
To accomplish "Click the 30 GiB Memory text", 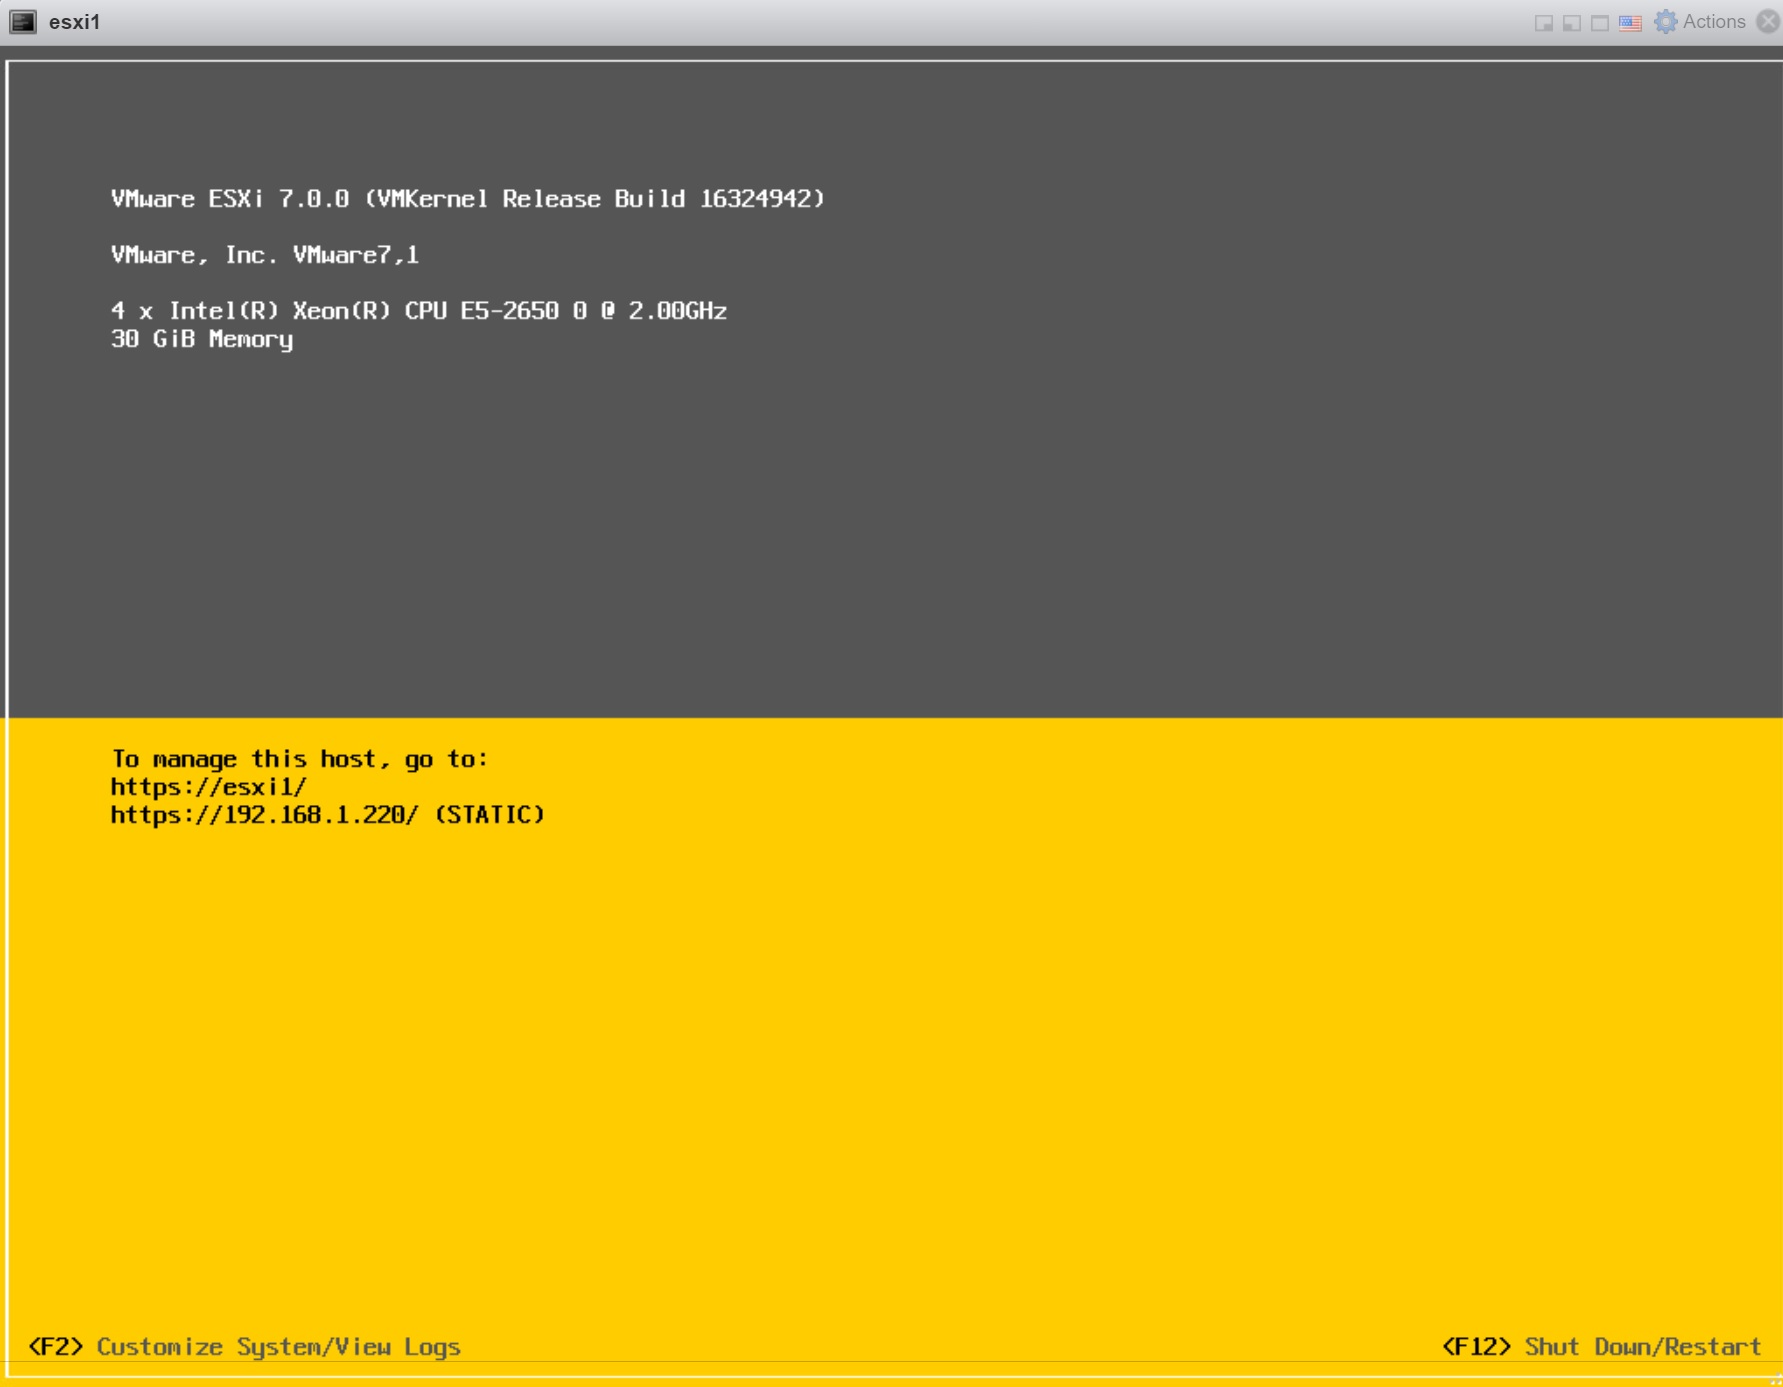I will pyautogui.click(x=202, y=340).
